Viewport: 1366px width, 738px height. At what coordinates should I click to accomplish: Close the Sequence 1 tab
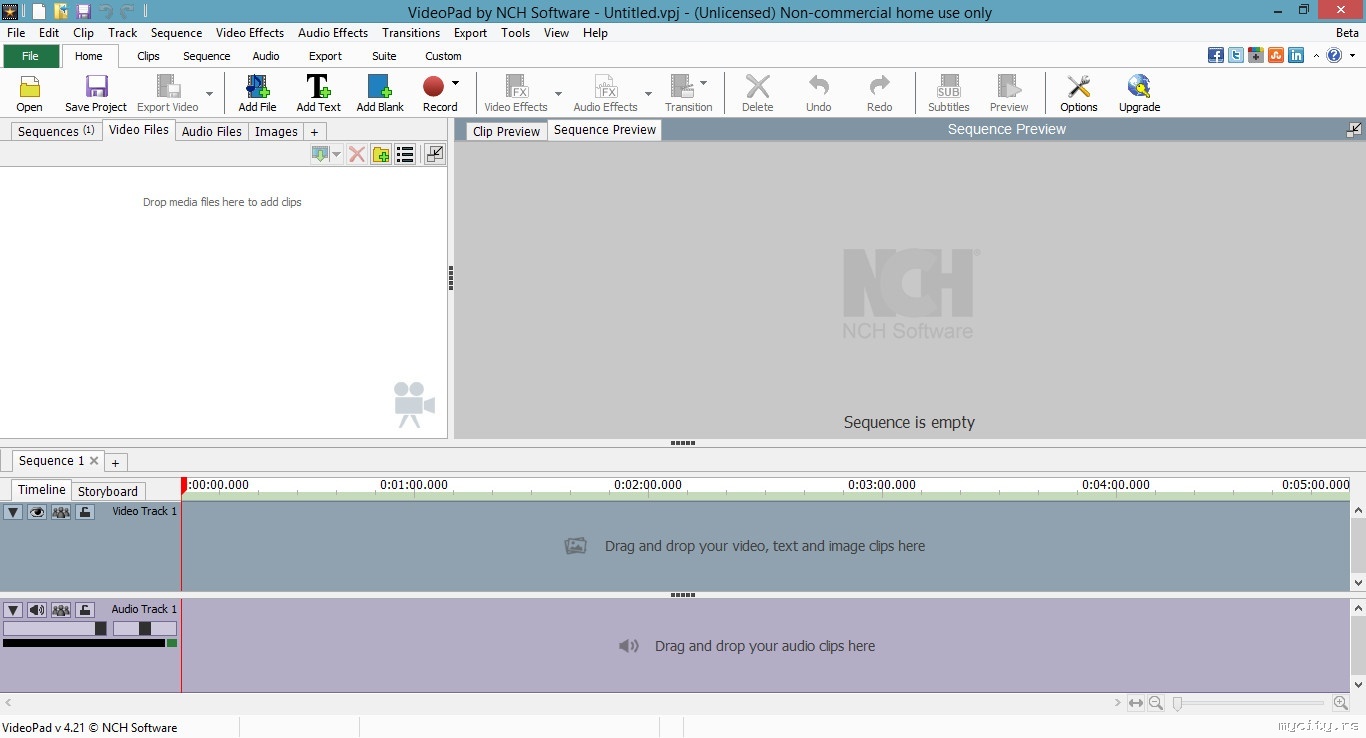94,461
